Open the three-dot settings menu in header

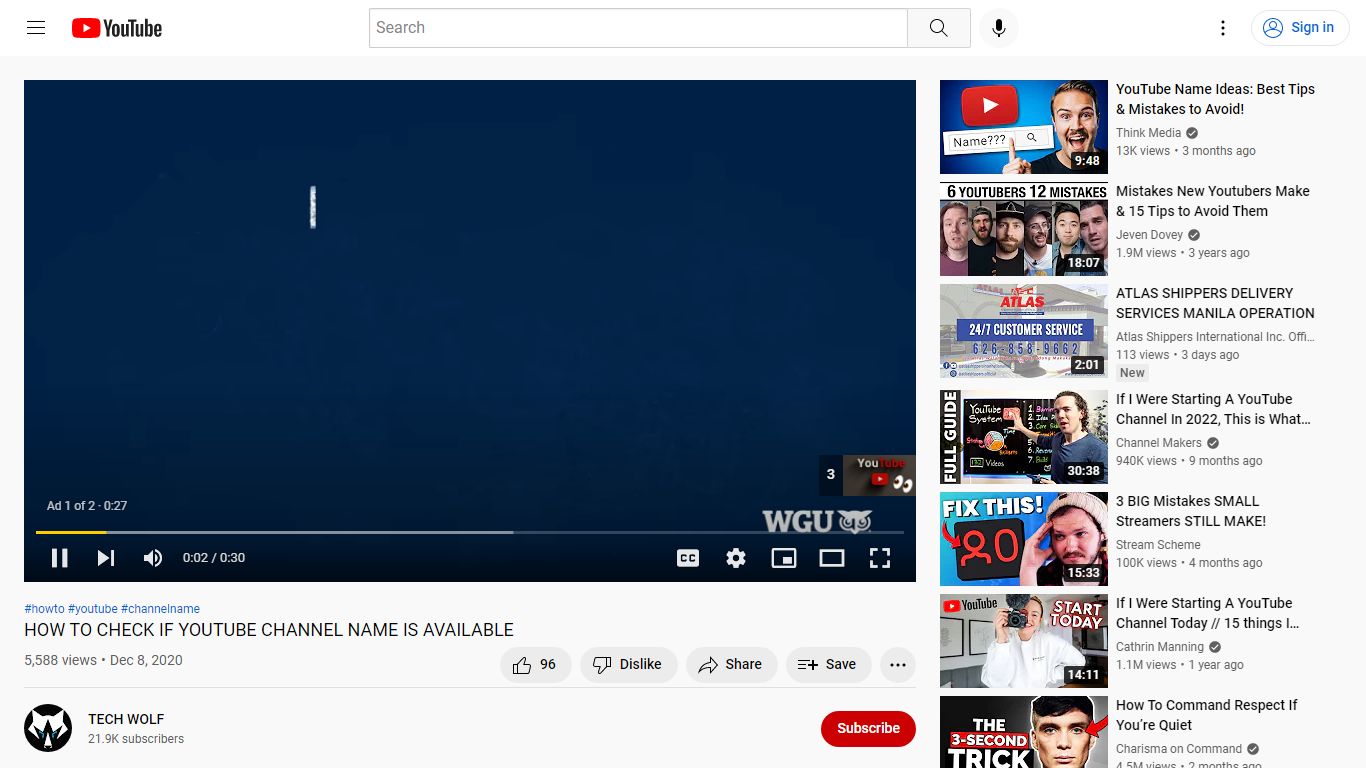point(1222,28)
